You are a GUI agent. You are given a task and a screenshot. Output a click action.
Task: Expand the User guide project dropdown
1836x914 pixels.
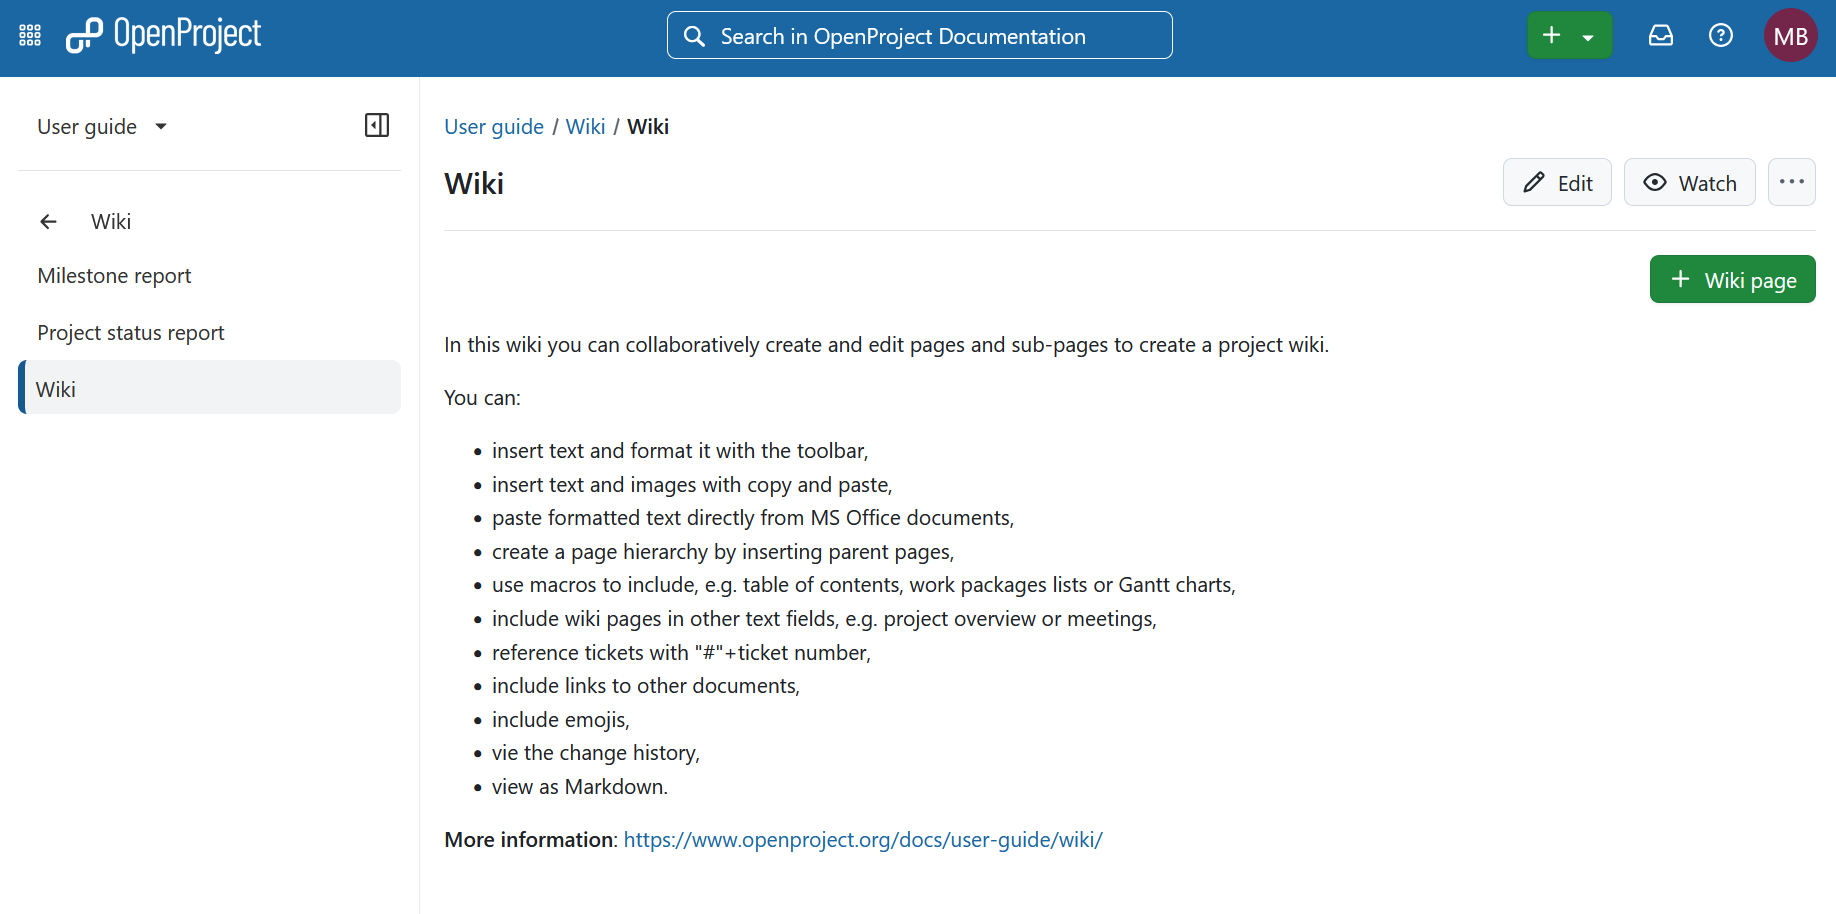(x=102, y=127)
